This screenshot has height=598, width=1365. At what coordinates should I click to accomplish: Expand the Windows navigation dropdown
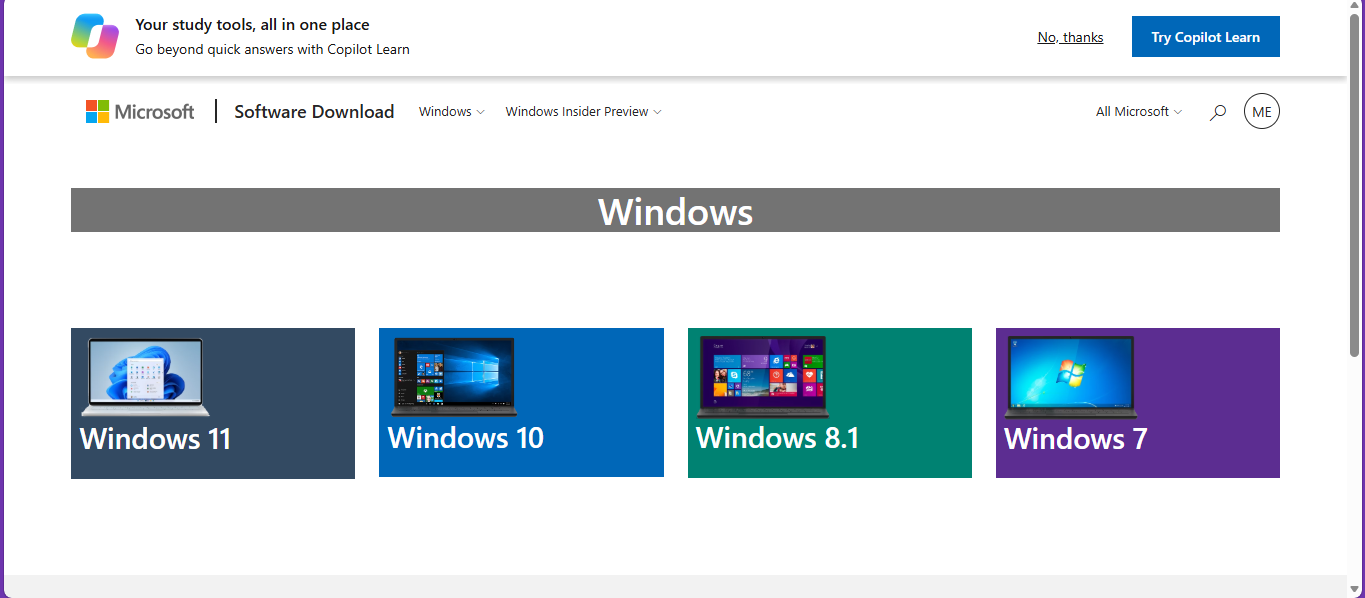(452, 112)
